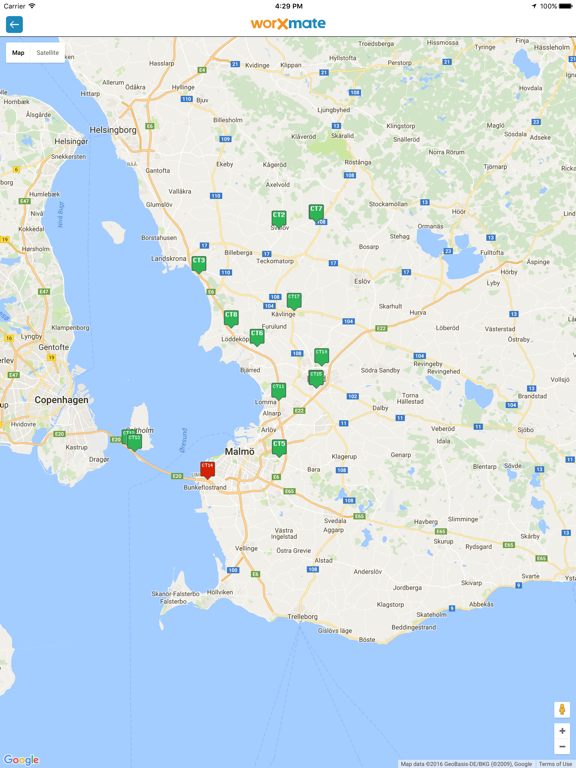Viewport: 576px width, 768px height.
Task: Open Terms of Use link
Action: coord(556,764)
